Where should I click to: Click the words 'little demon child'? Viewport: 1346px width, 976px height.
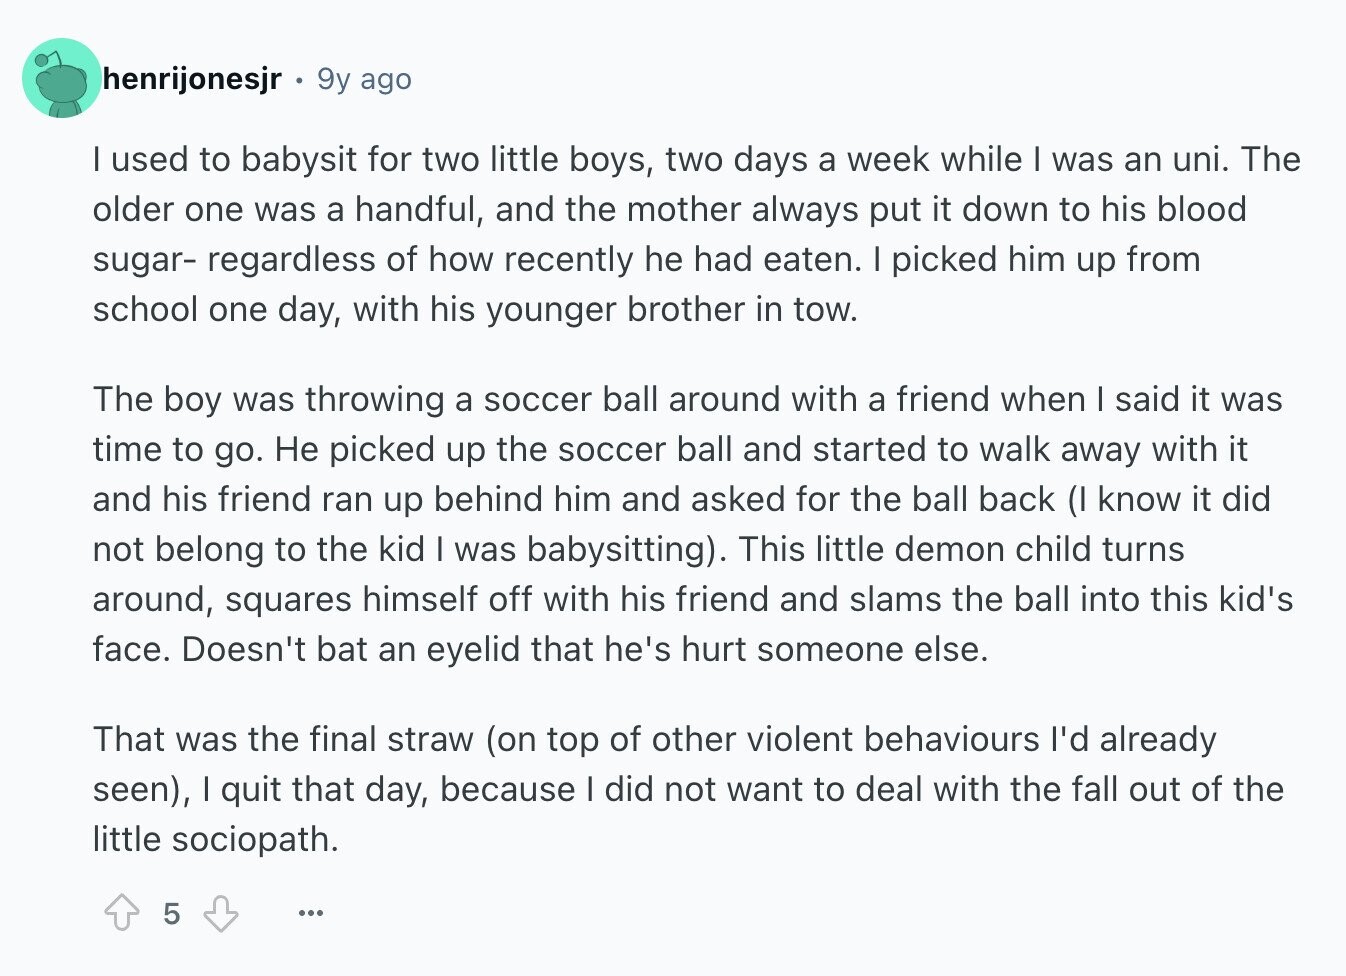point(953,549)
